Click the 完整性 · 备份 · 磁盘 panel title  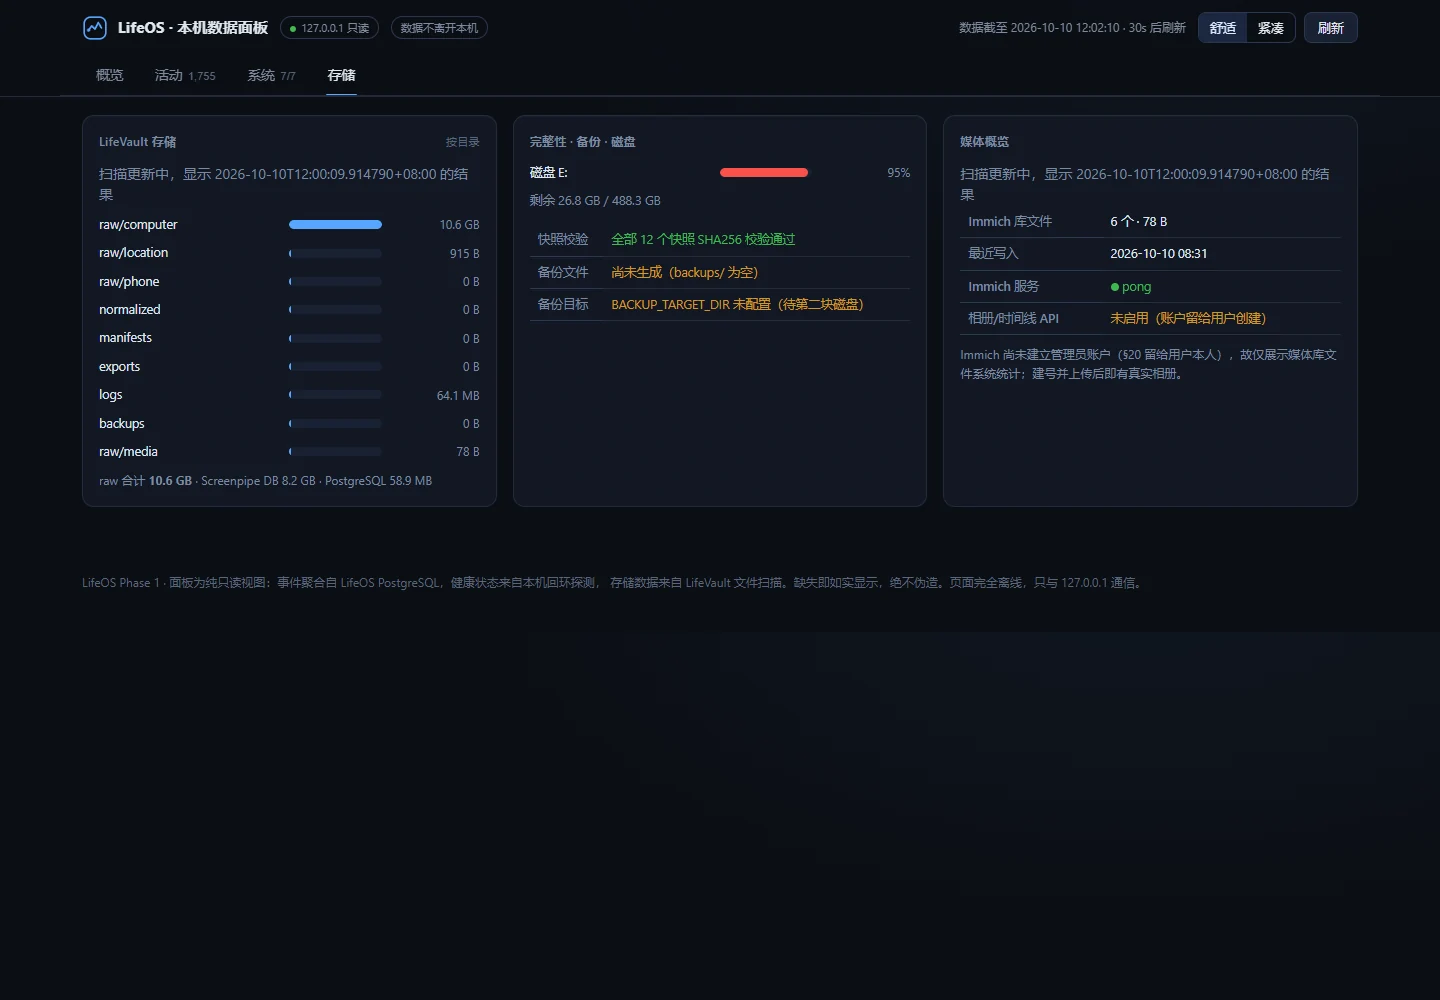pyautogui.click(x=583, y=142)
